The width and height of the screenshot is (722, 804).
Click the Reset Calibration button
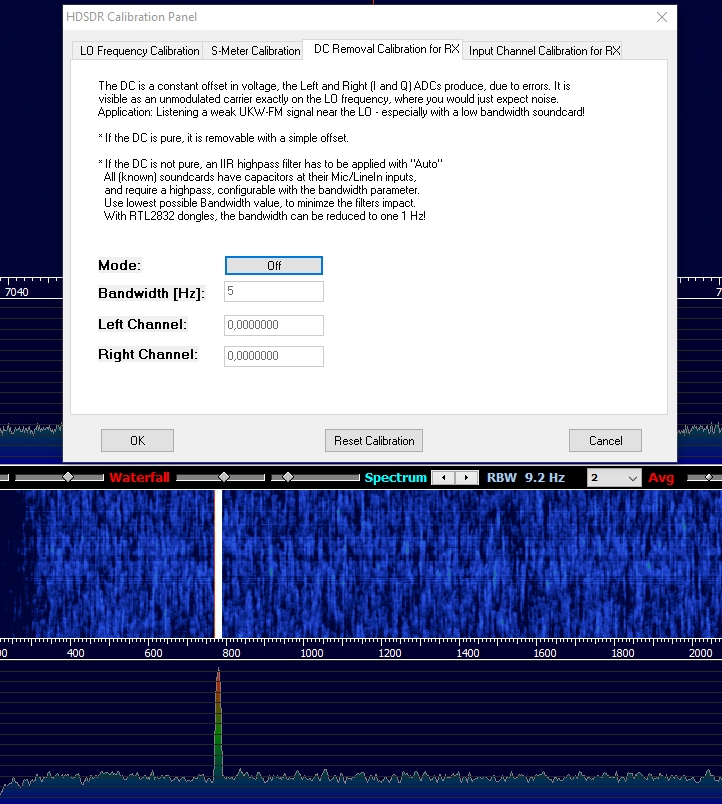click(374, 440)
